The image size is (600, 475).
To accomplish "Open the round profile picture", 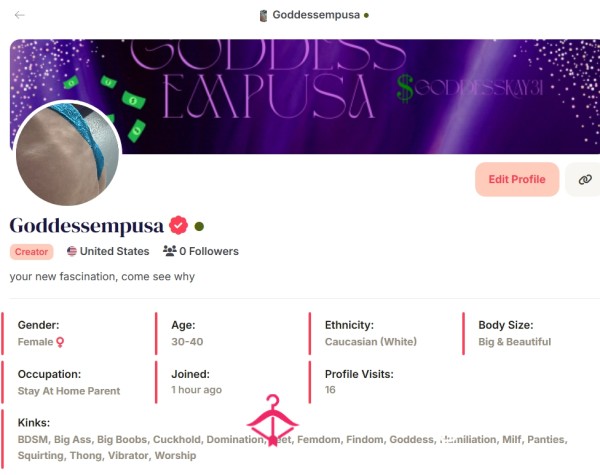I will [67, 153].
